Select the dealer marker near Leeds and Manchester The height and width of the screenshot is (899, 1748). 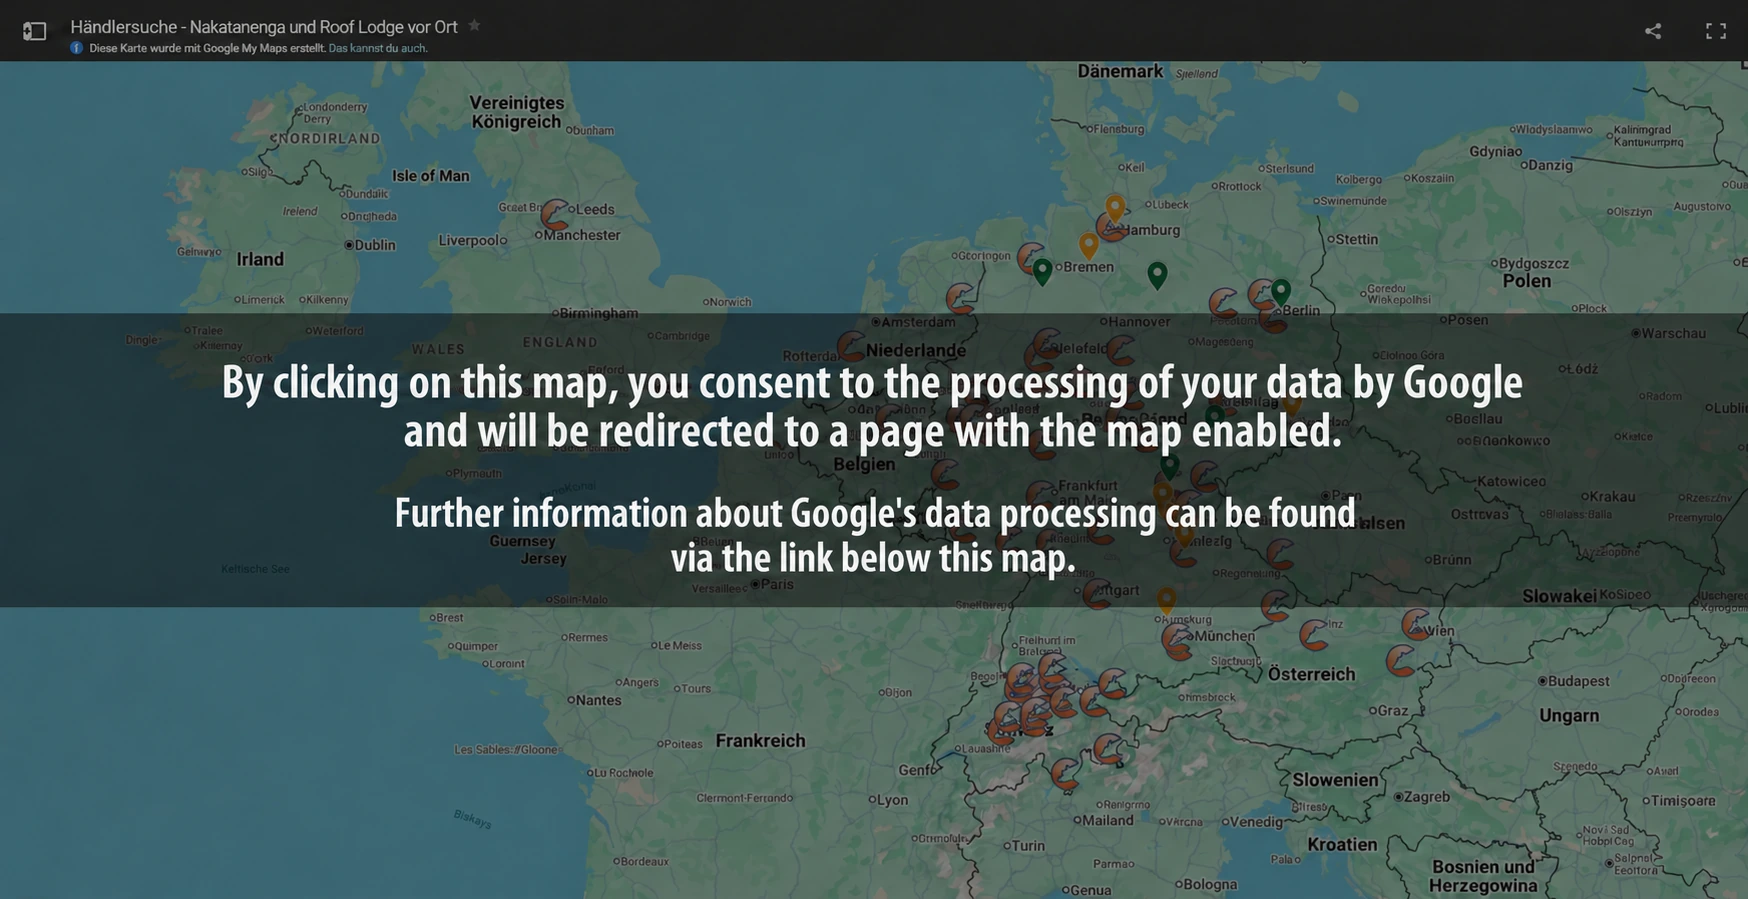555,214
